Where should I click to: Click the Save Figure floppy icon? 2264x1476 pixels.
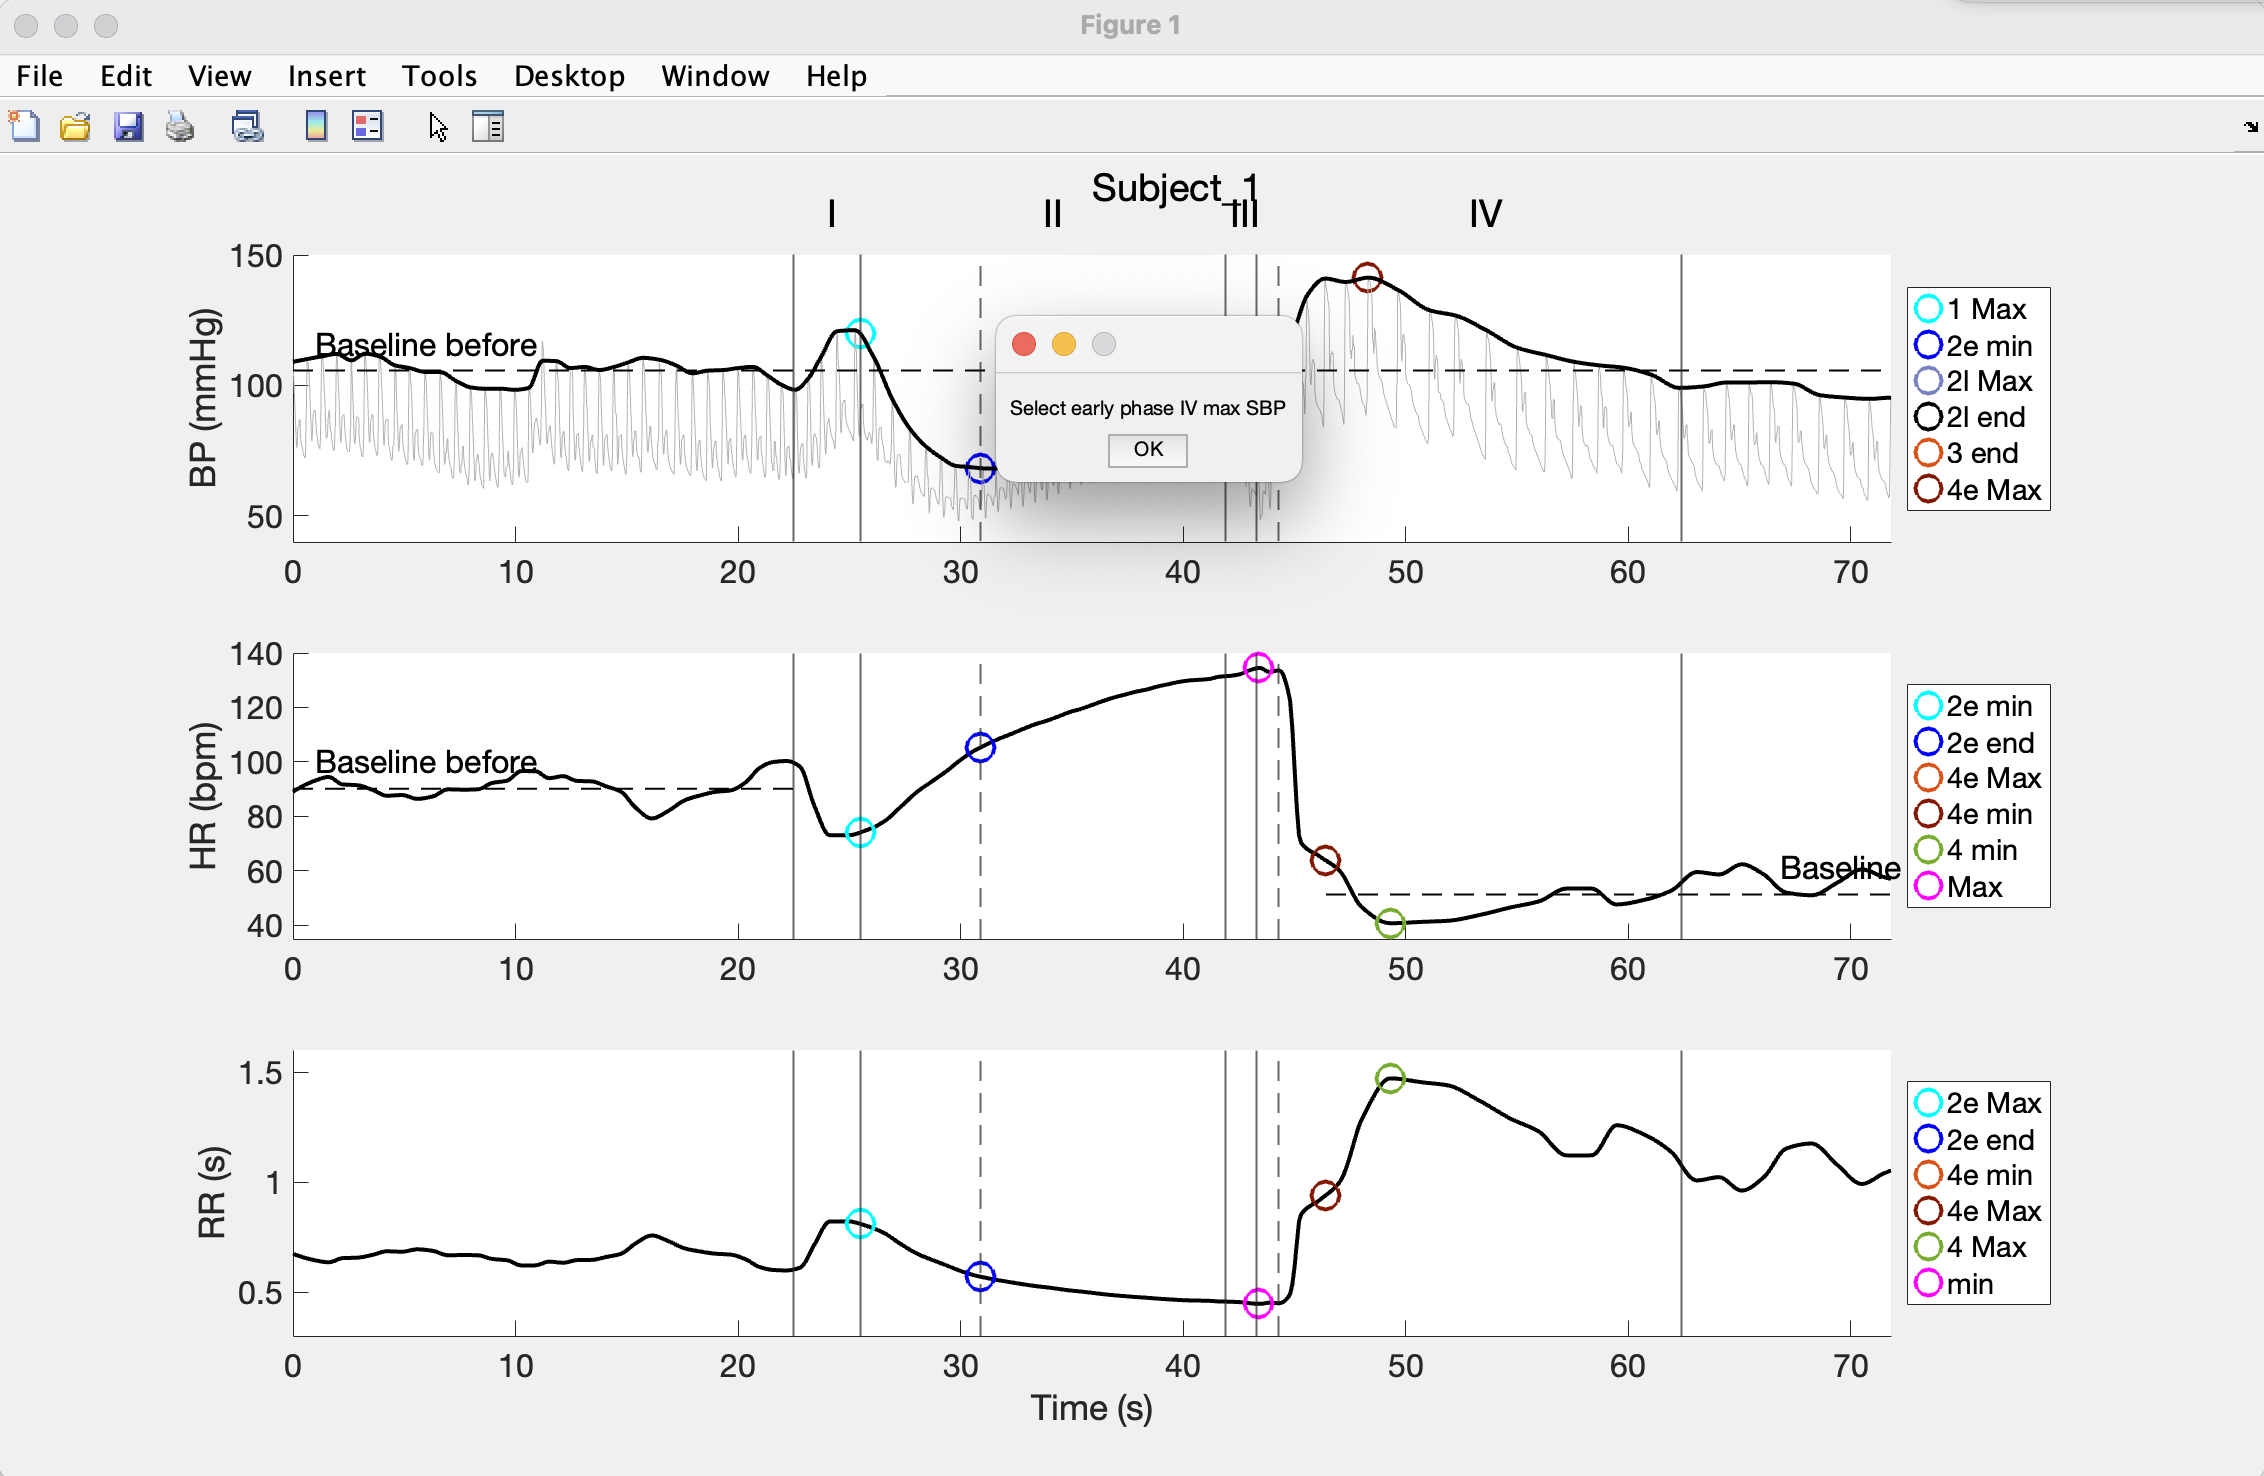(x=128, y=127)
